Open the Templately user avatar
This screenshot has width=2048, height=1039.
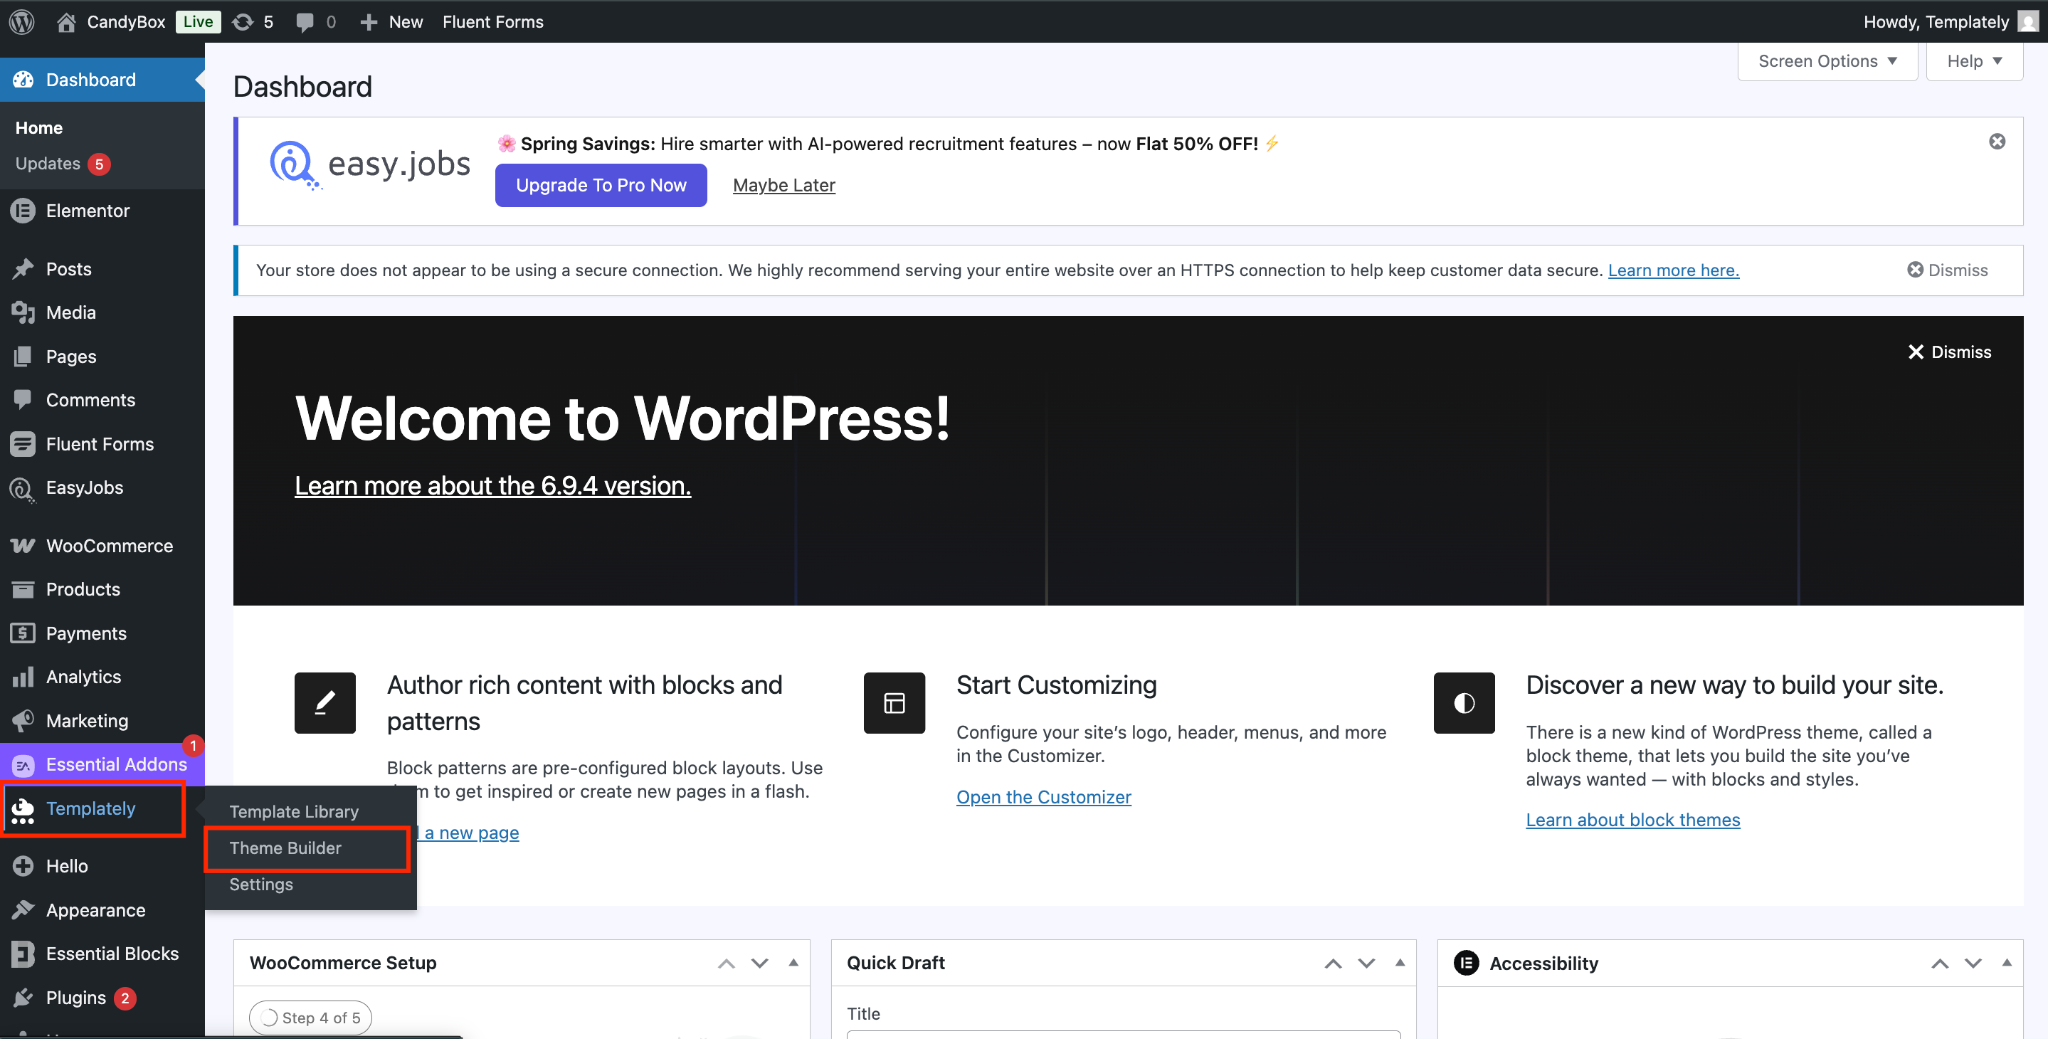point(2028,22)
